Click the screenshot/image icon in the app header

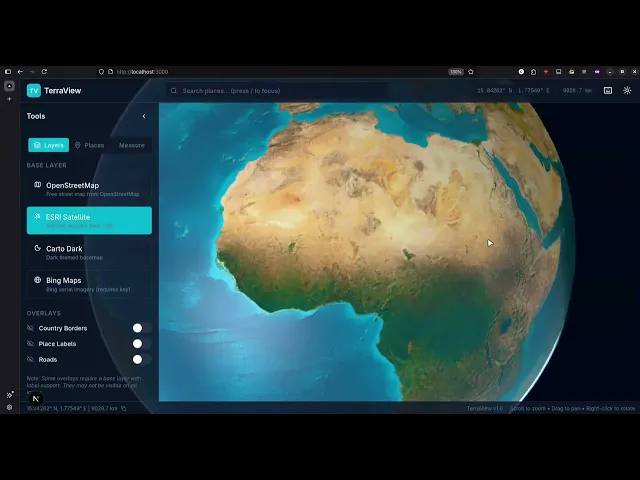tap(608, 91)
